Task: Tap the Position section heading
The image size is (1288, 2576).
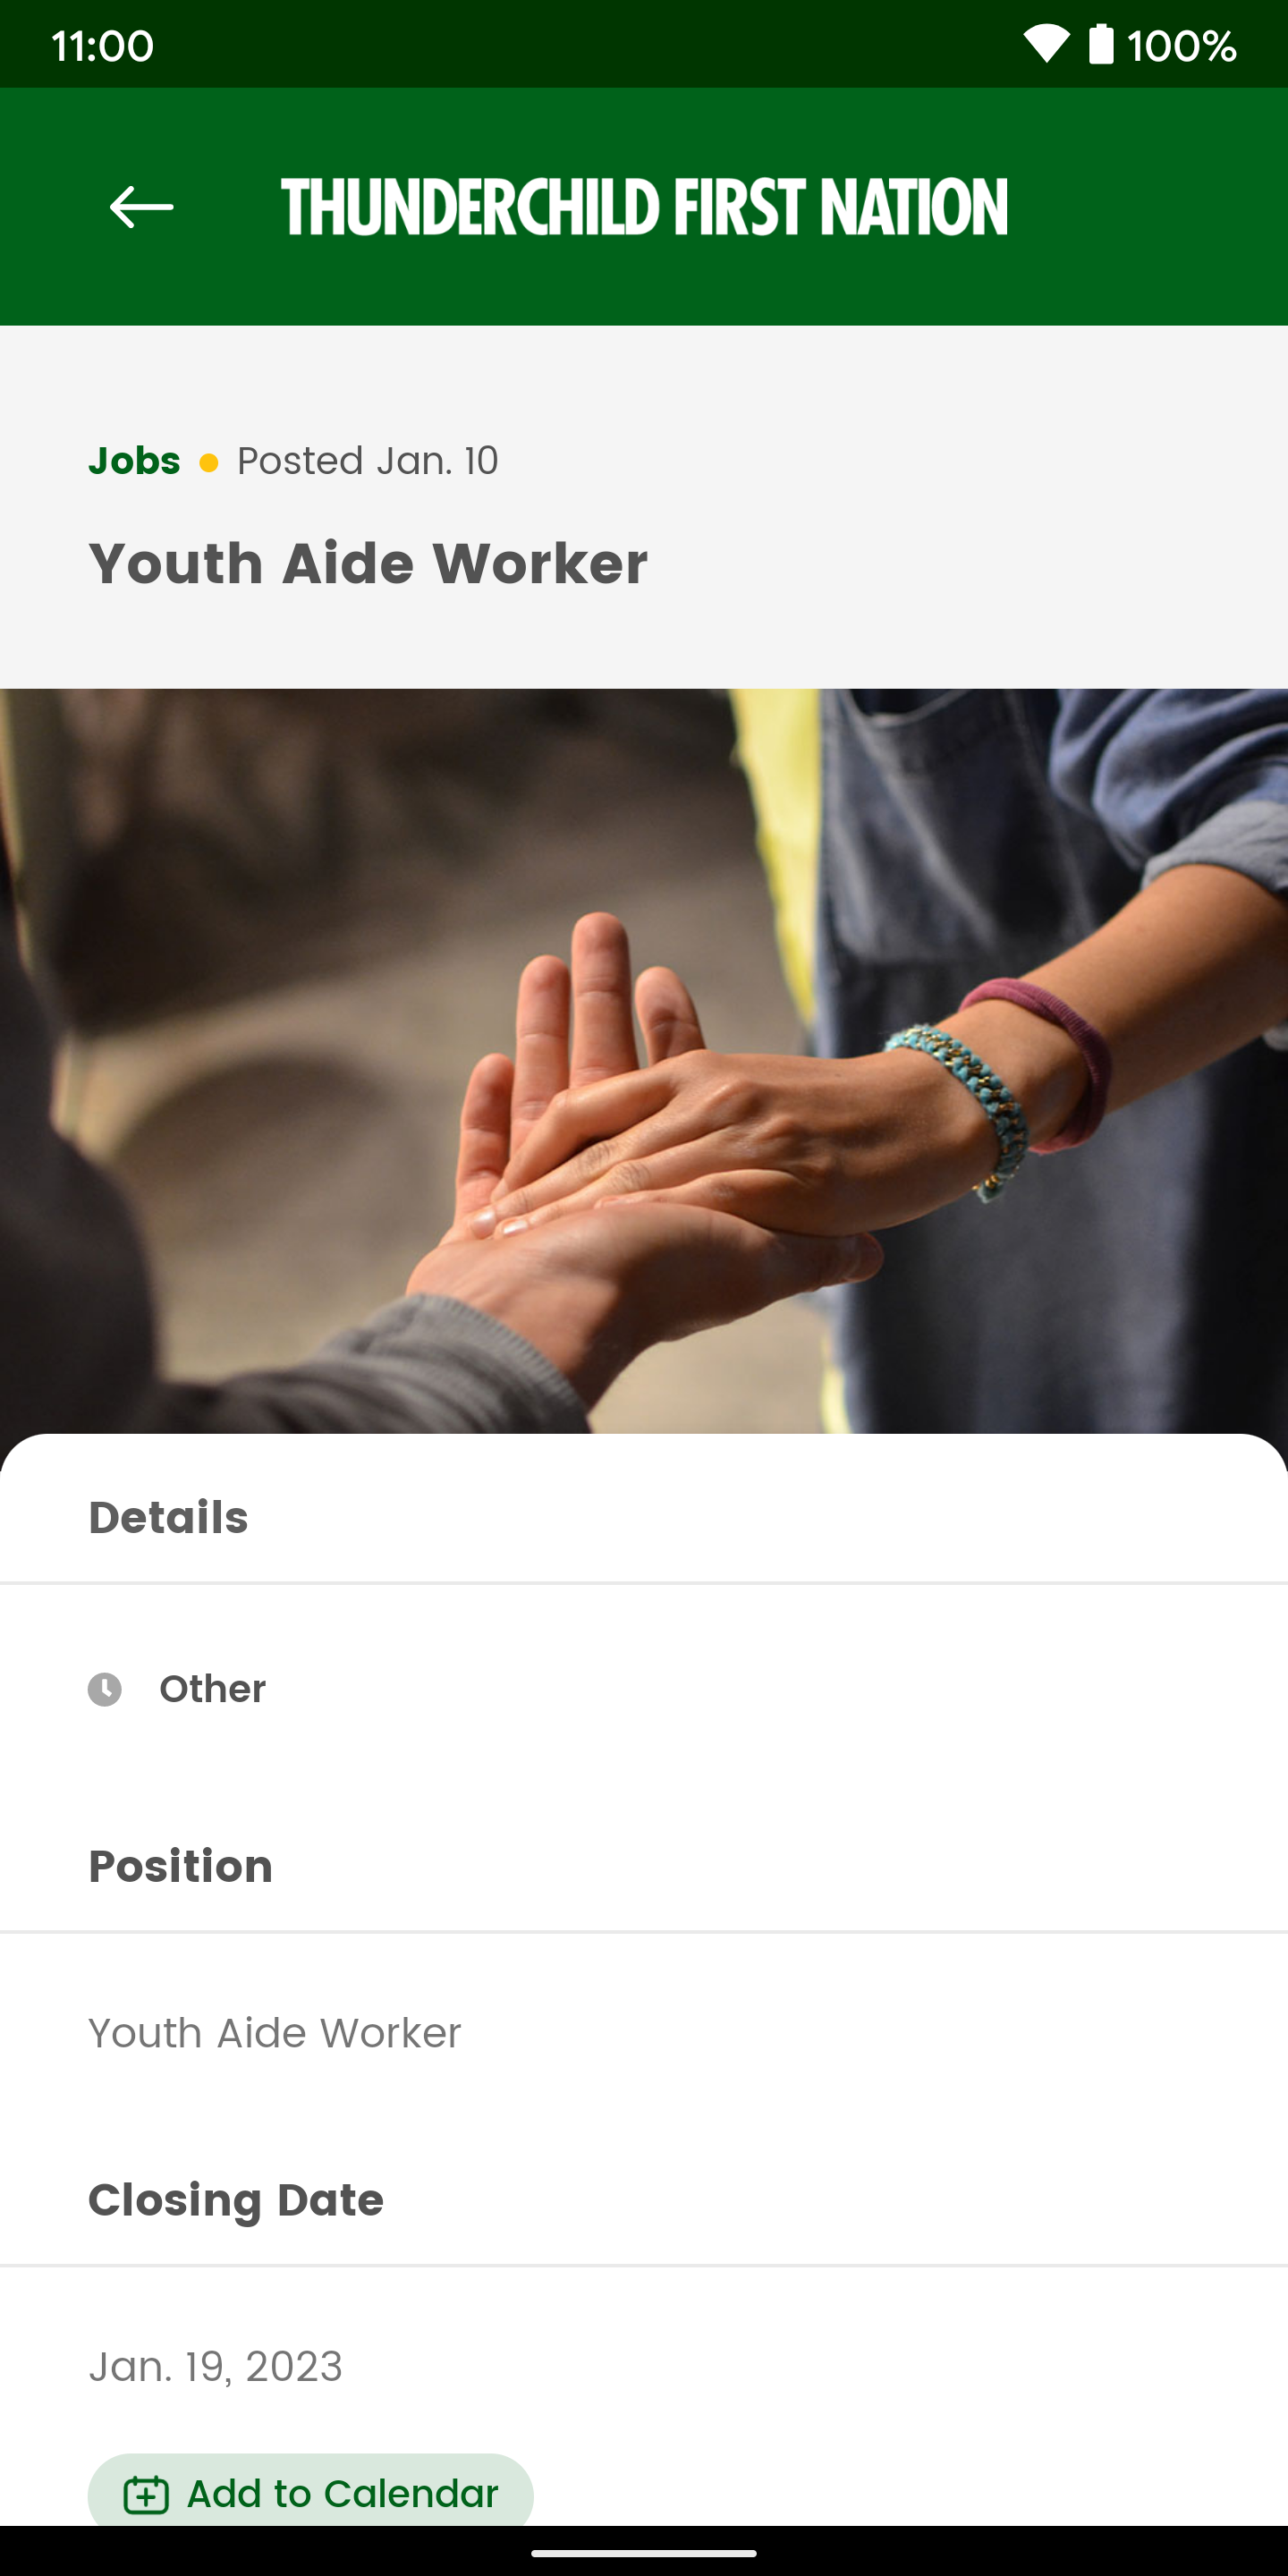Action: [180, 1866]
